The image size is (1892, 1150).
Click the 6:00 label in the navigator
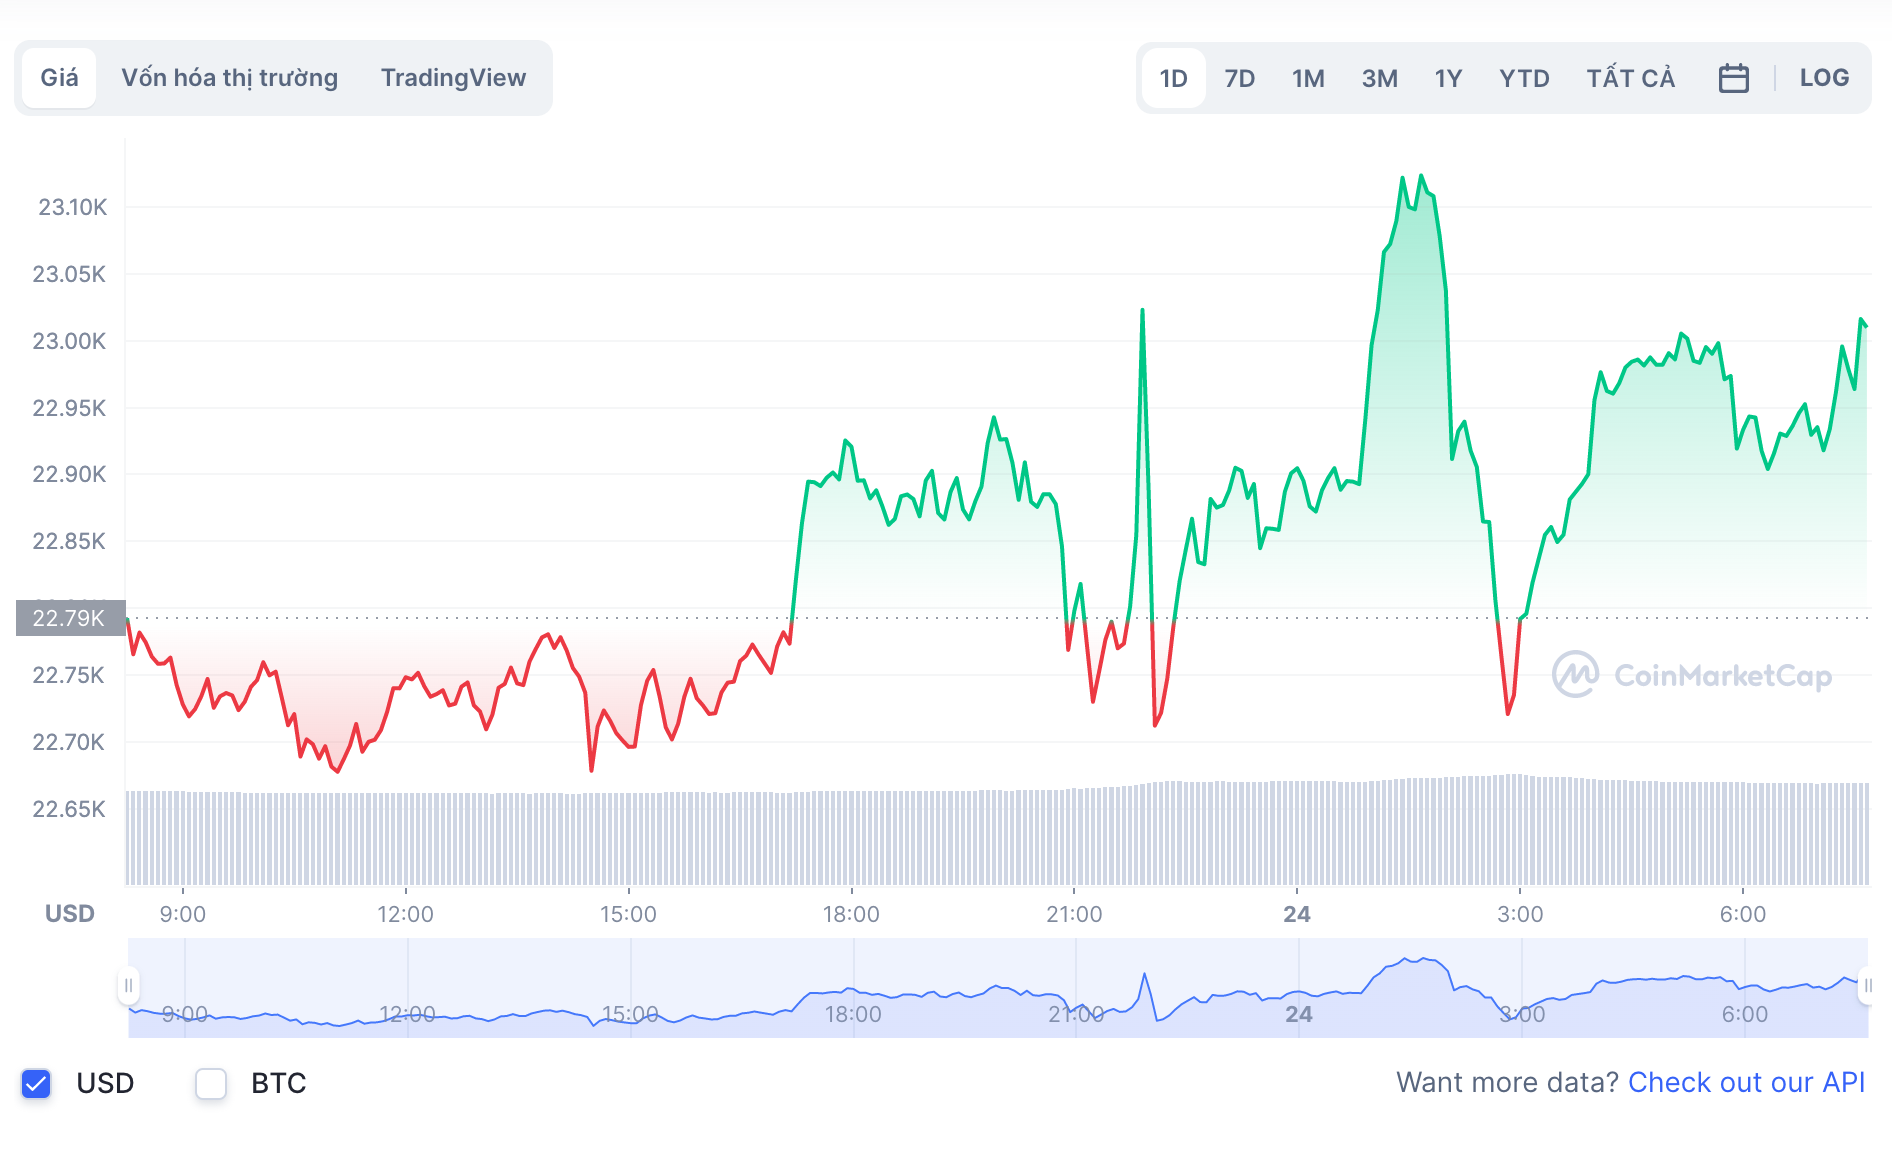pos(1745,1014)
